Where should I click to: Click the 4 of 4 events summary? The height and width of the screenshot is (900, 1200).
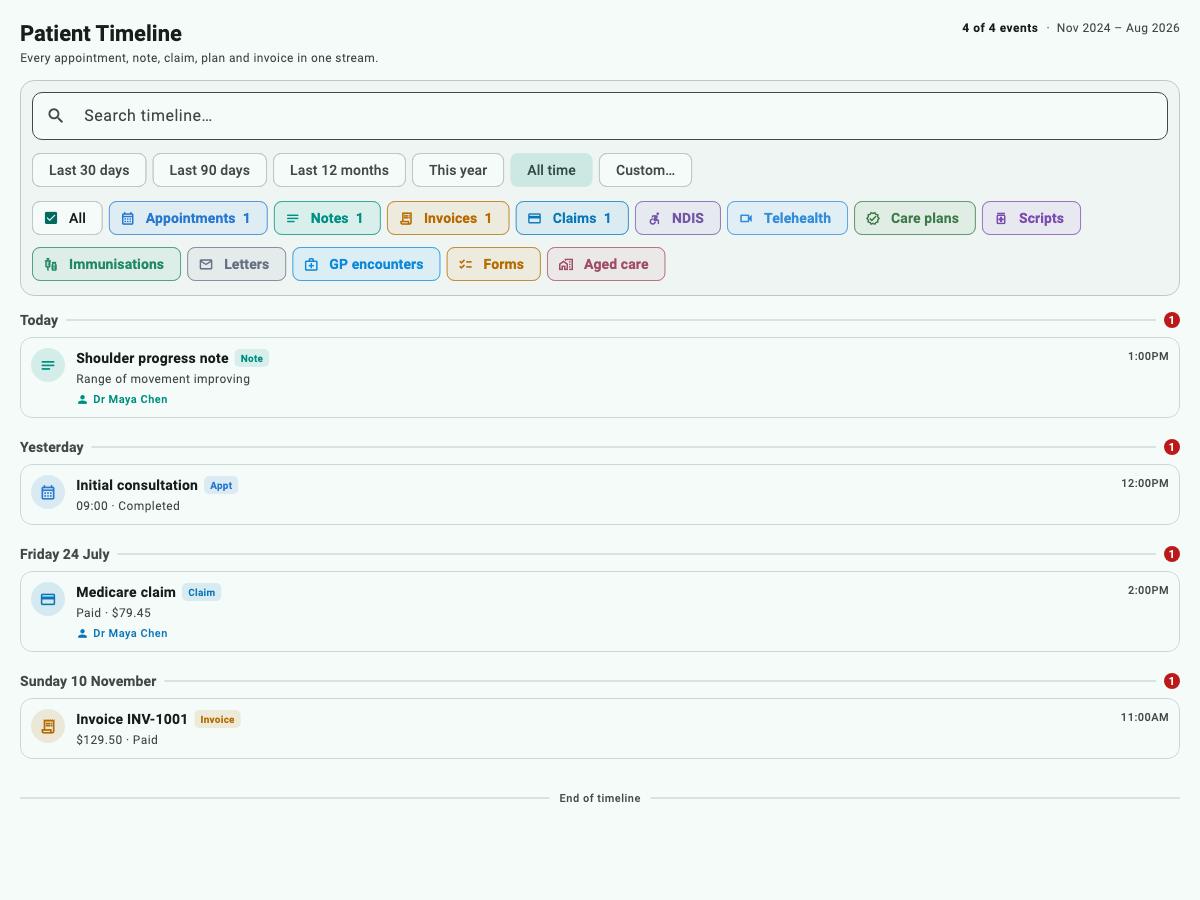pos(1000,28)
